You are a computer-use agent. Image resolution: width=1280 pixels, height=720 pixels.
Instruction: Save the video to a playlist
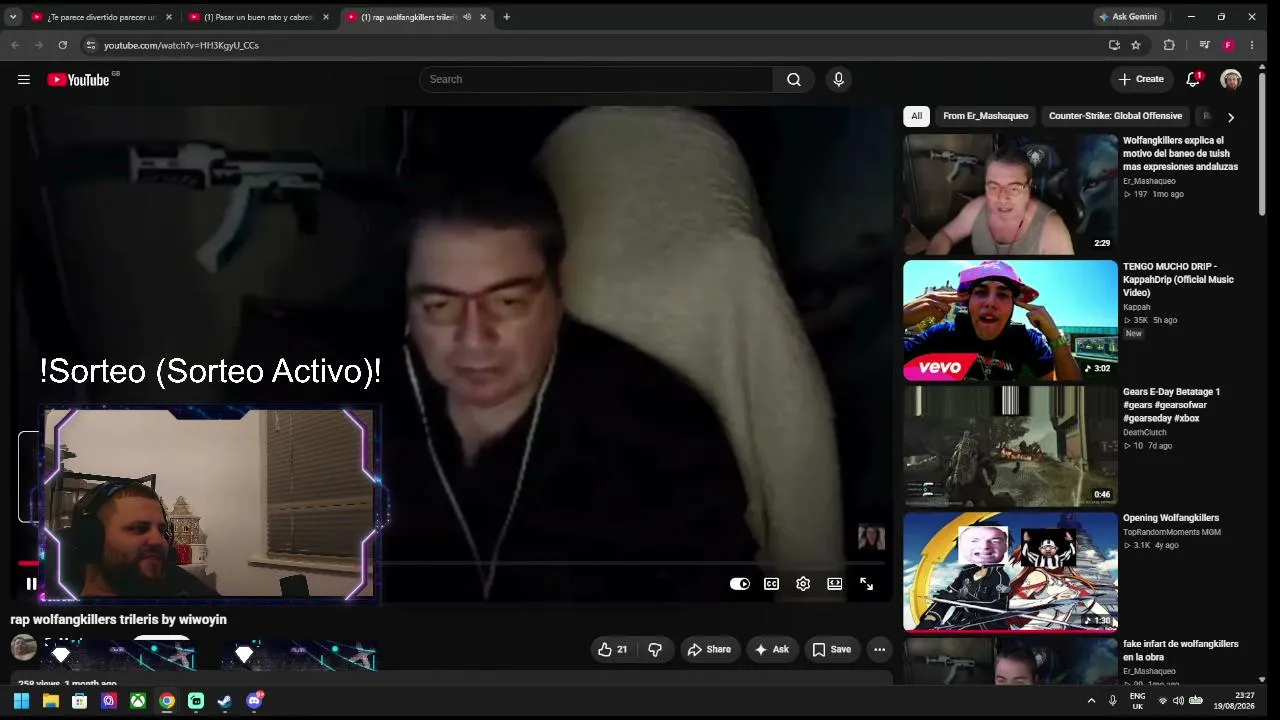(x=832, y=650)
